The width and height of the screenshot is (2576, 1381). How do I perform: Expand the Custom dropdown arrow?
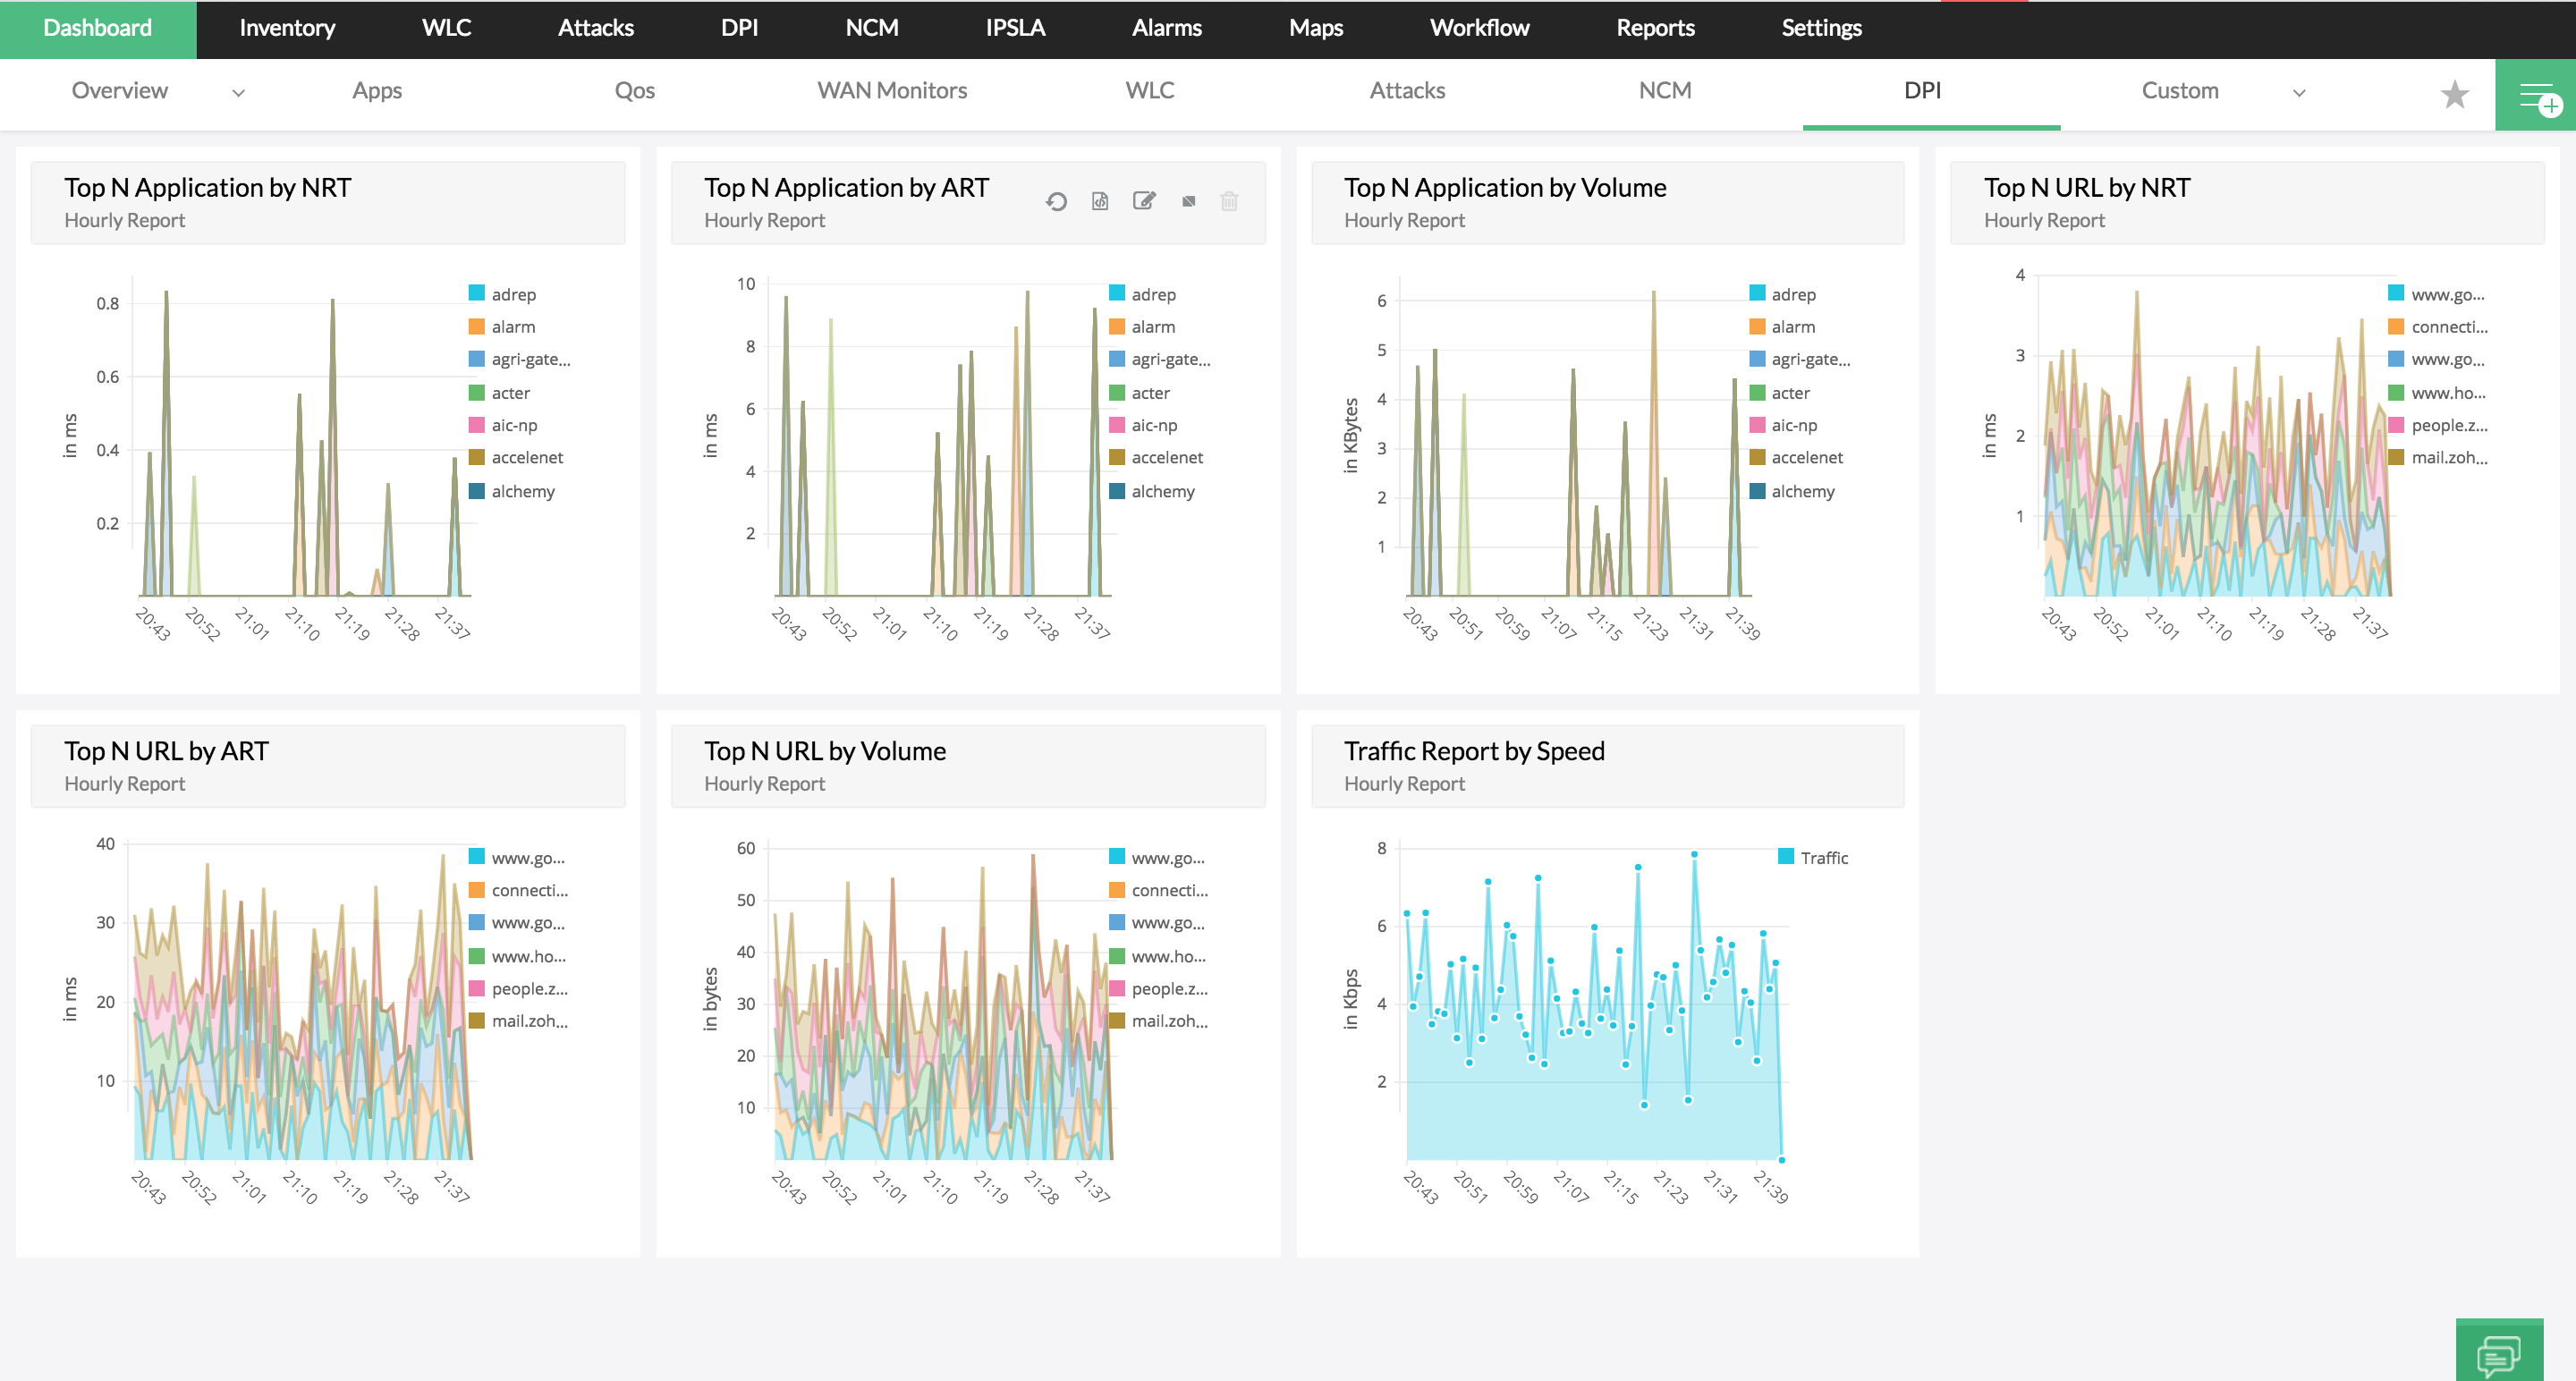(x=2299, y=93)
